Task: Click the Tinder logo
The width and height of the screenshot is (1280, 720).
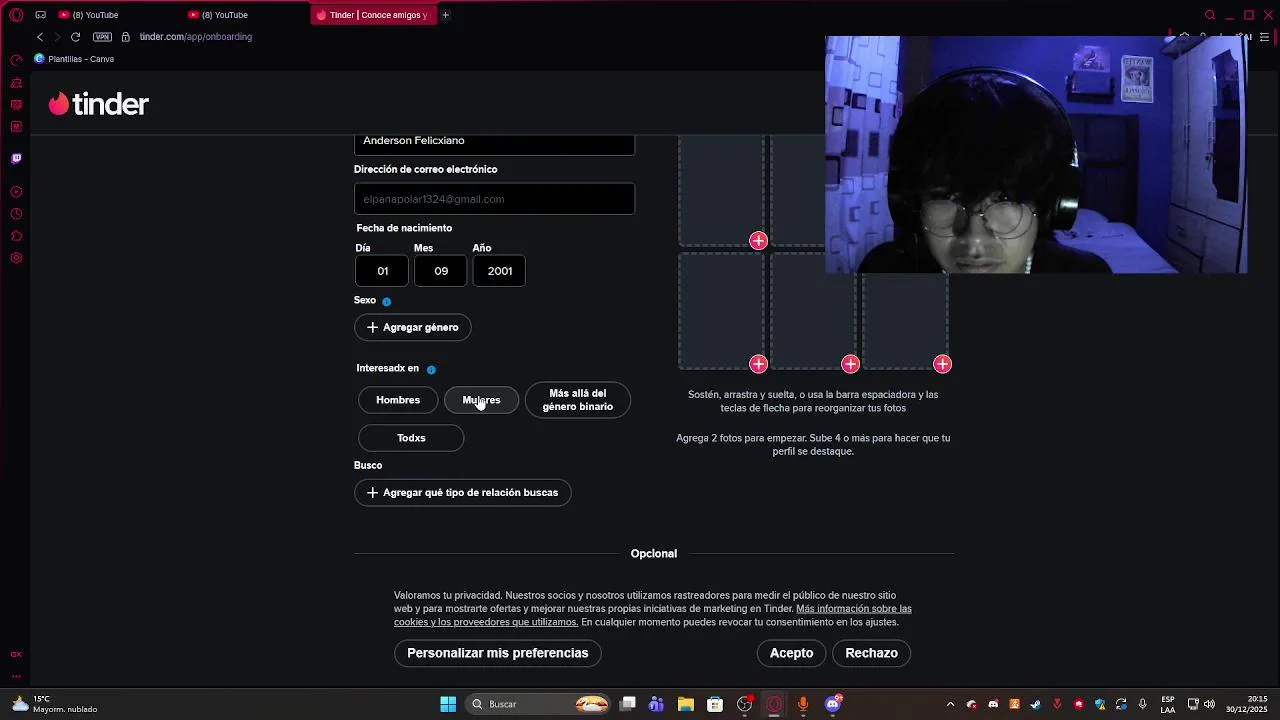Action: [99, 104]
